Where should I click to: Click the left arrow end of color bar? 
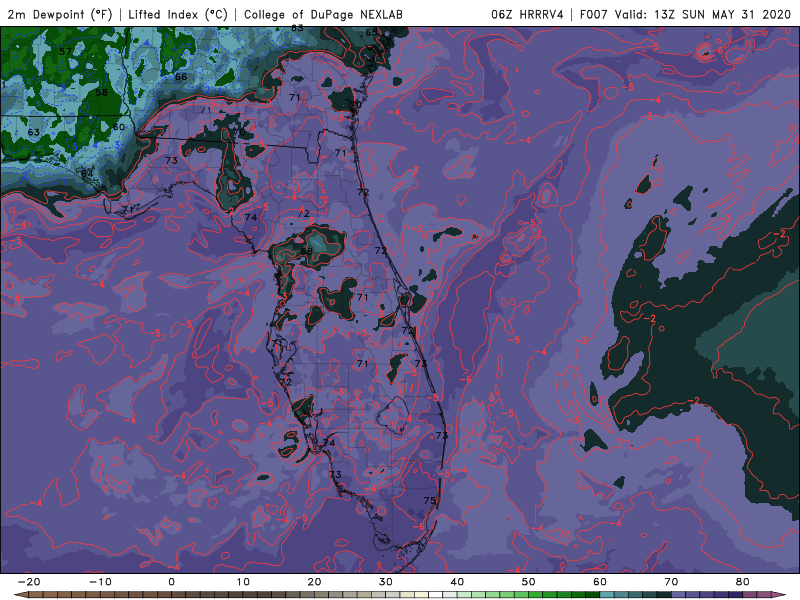pyautogui.click(x=19, y=595)
